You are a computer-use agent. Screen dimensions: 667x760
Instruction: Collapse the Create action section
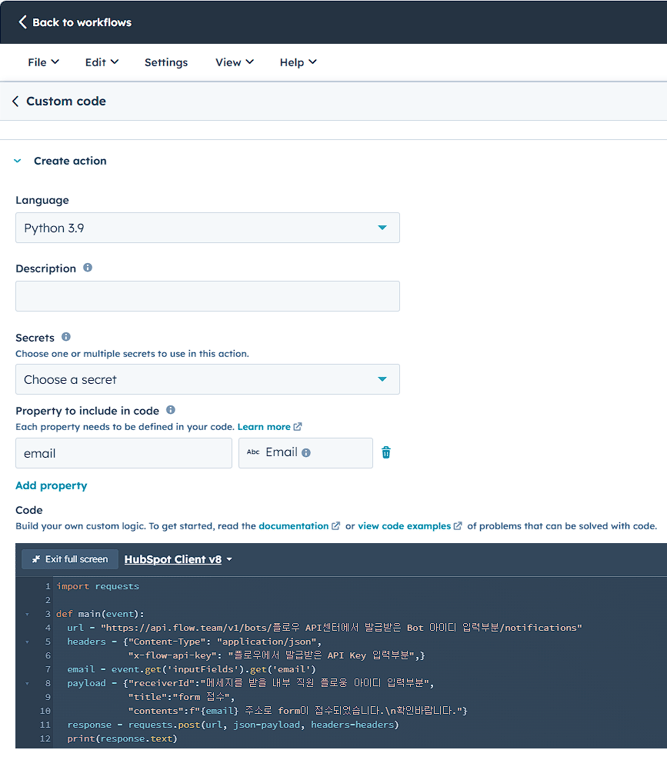(x=17, y=161)
